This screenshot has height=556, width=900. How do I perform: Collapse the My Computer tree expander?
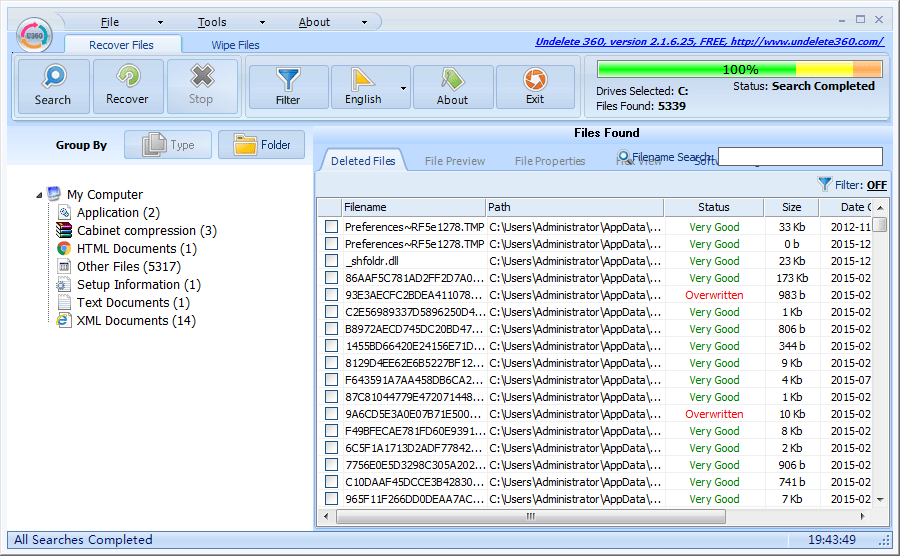tap(39, 195)
